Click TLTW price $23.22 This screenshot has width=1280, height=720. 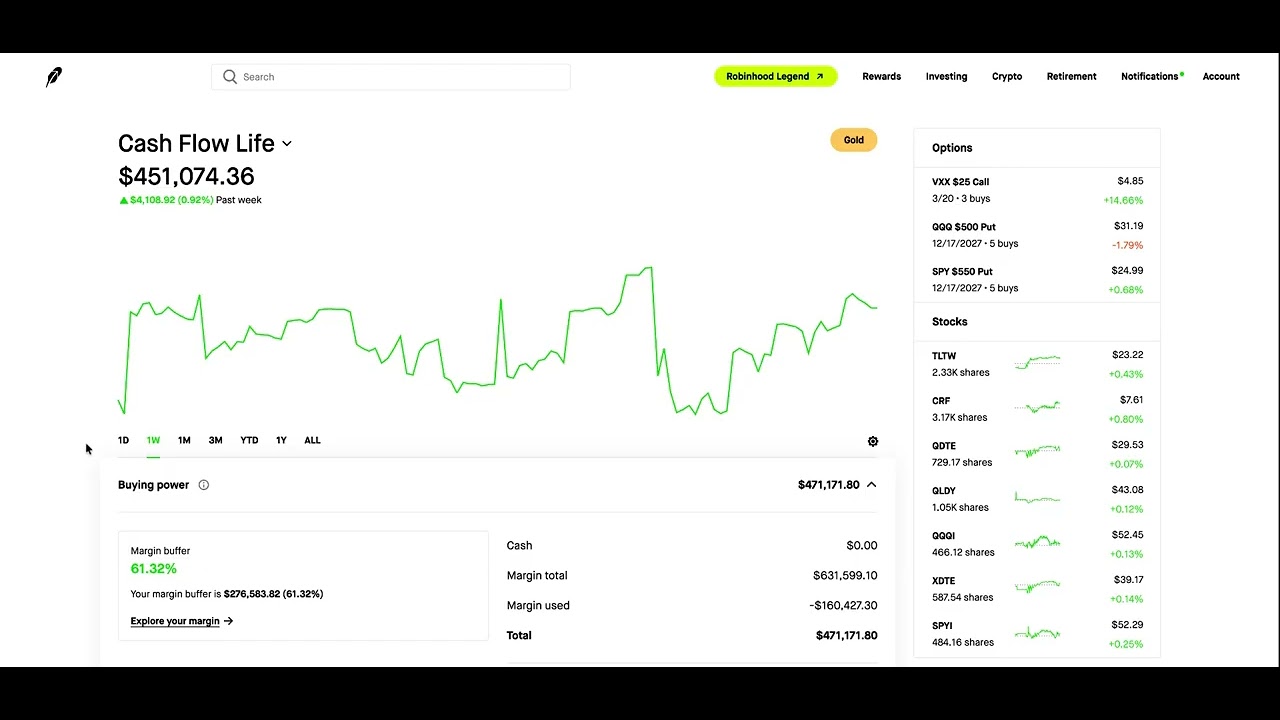[x=1128, y=355]
